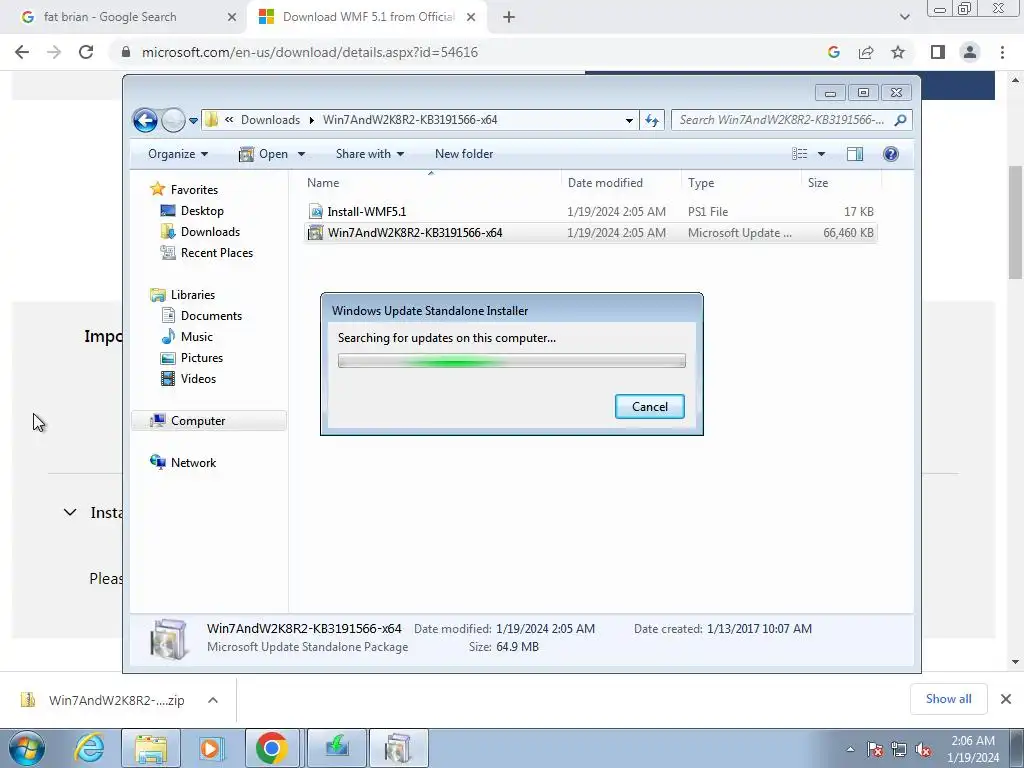Click the Google icon in address bar

tap(833, 52)
